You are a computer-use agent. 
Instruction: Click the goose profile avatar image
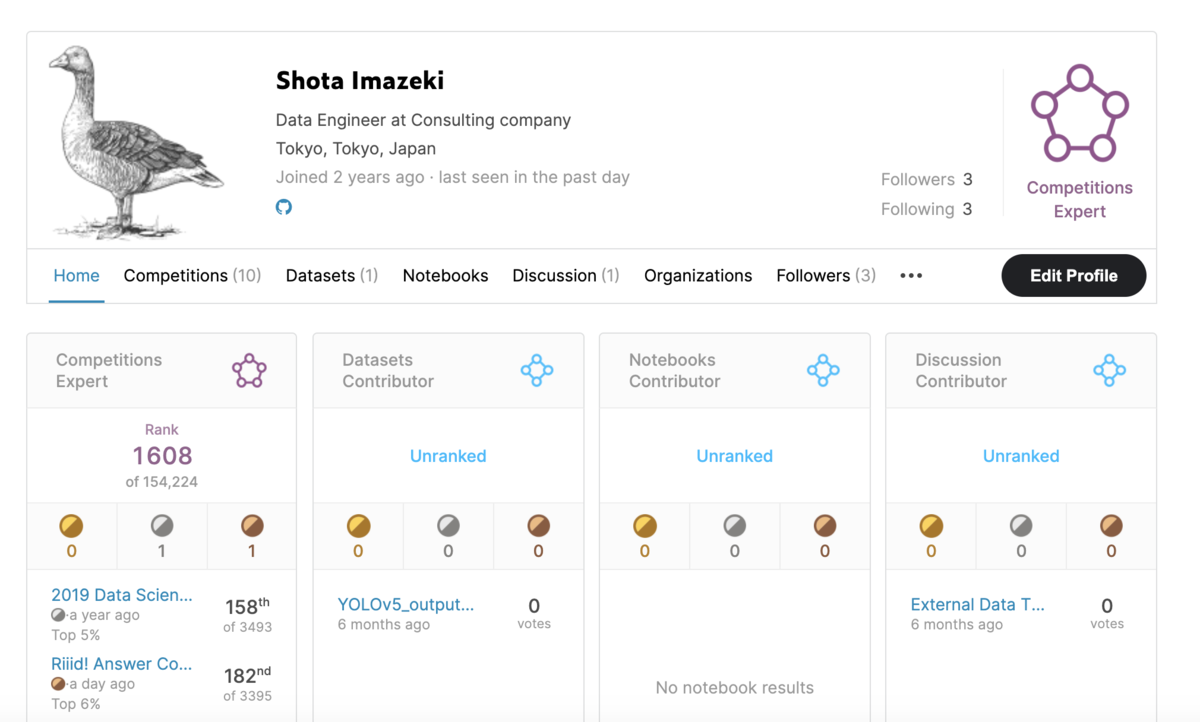pos(135,141)
